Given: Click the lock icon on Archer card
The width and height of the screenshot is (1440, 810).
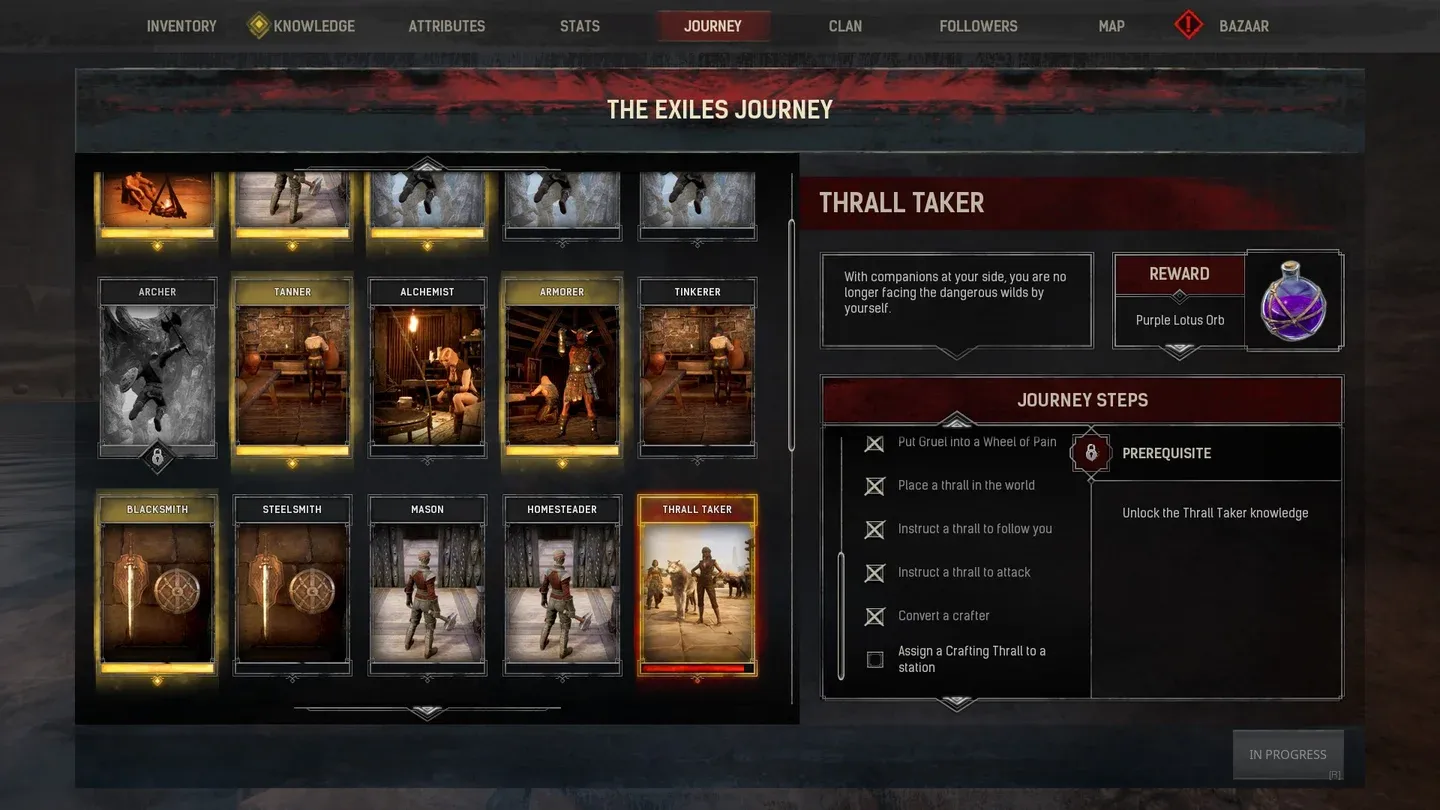Looking at the screenshot, I should tap(157, 457).
